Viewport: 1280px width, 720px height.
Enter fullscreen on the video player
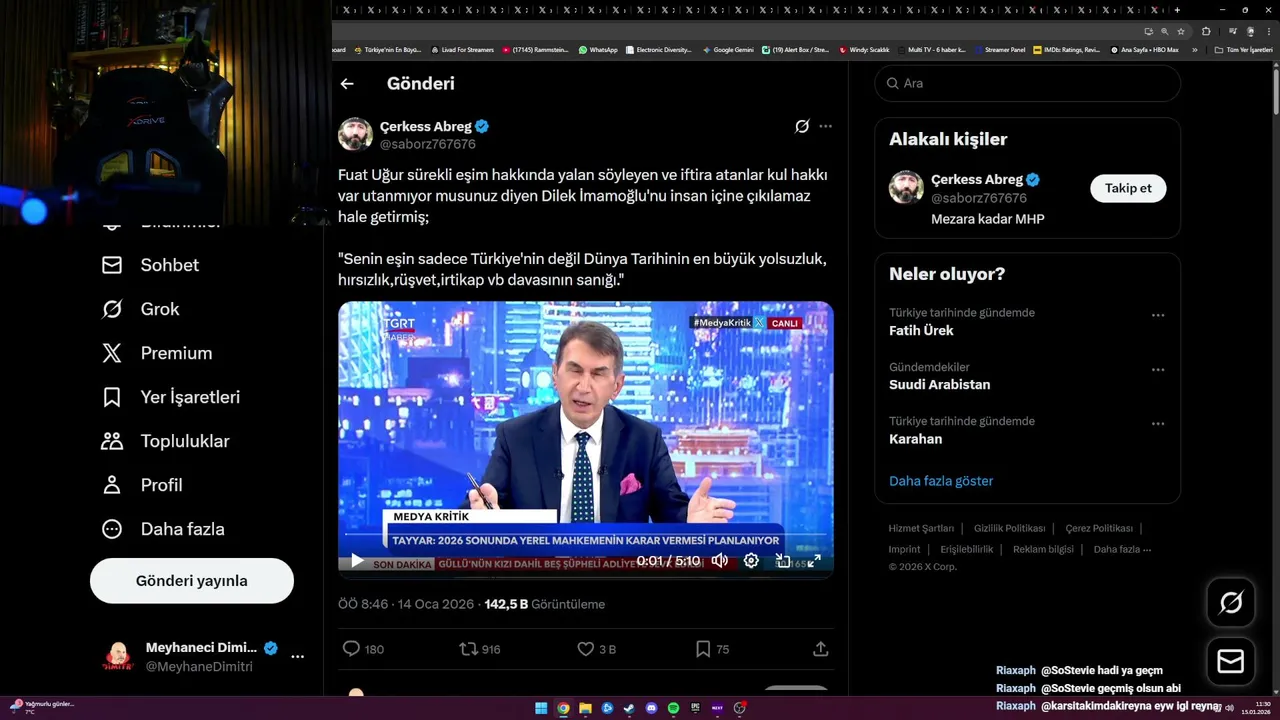click(x=814, y=561)
